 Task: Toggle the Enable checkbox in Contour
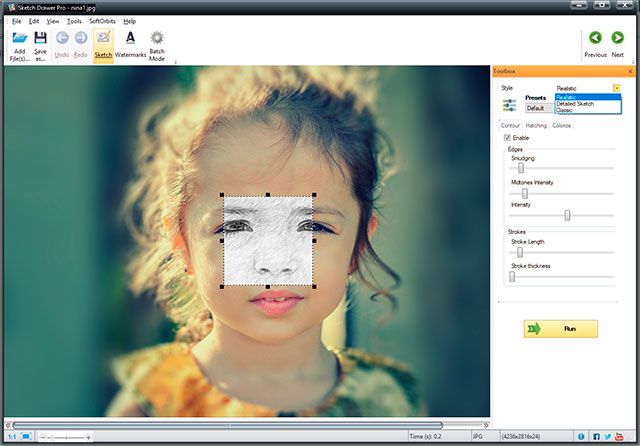tap(508, 137)
